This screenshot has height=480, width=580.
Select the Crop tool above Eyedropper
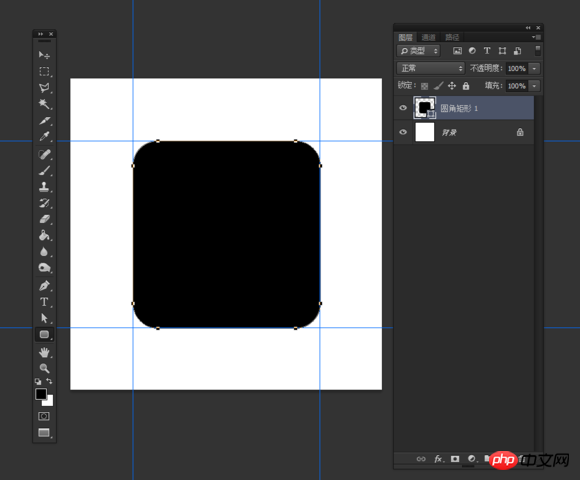pyautogui.click(x=44, y=120)
